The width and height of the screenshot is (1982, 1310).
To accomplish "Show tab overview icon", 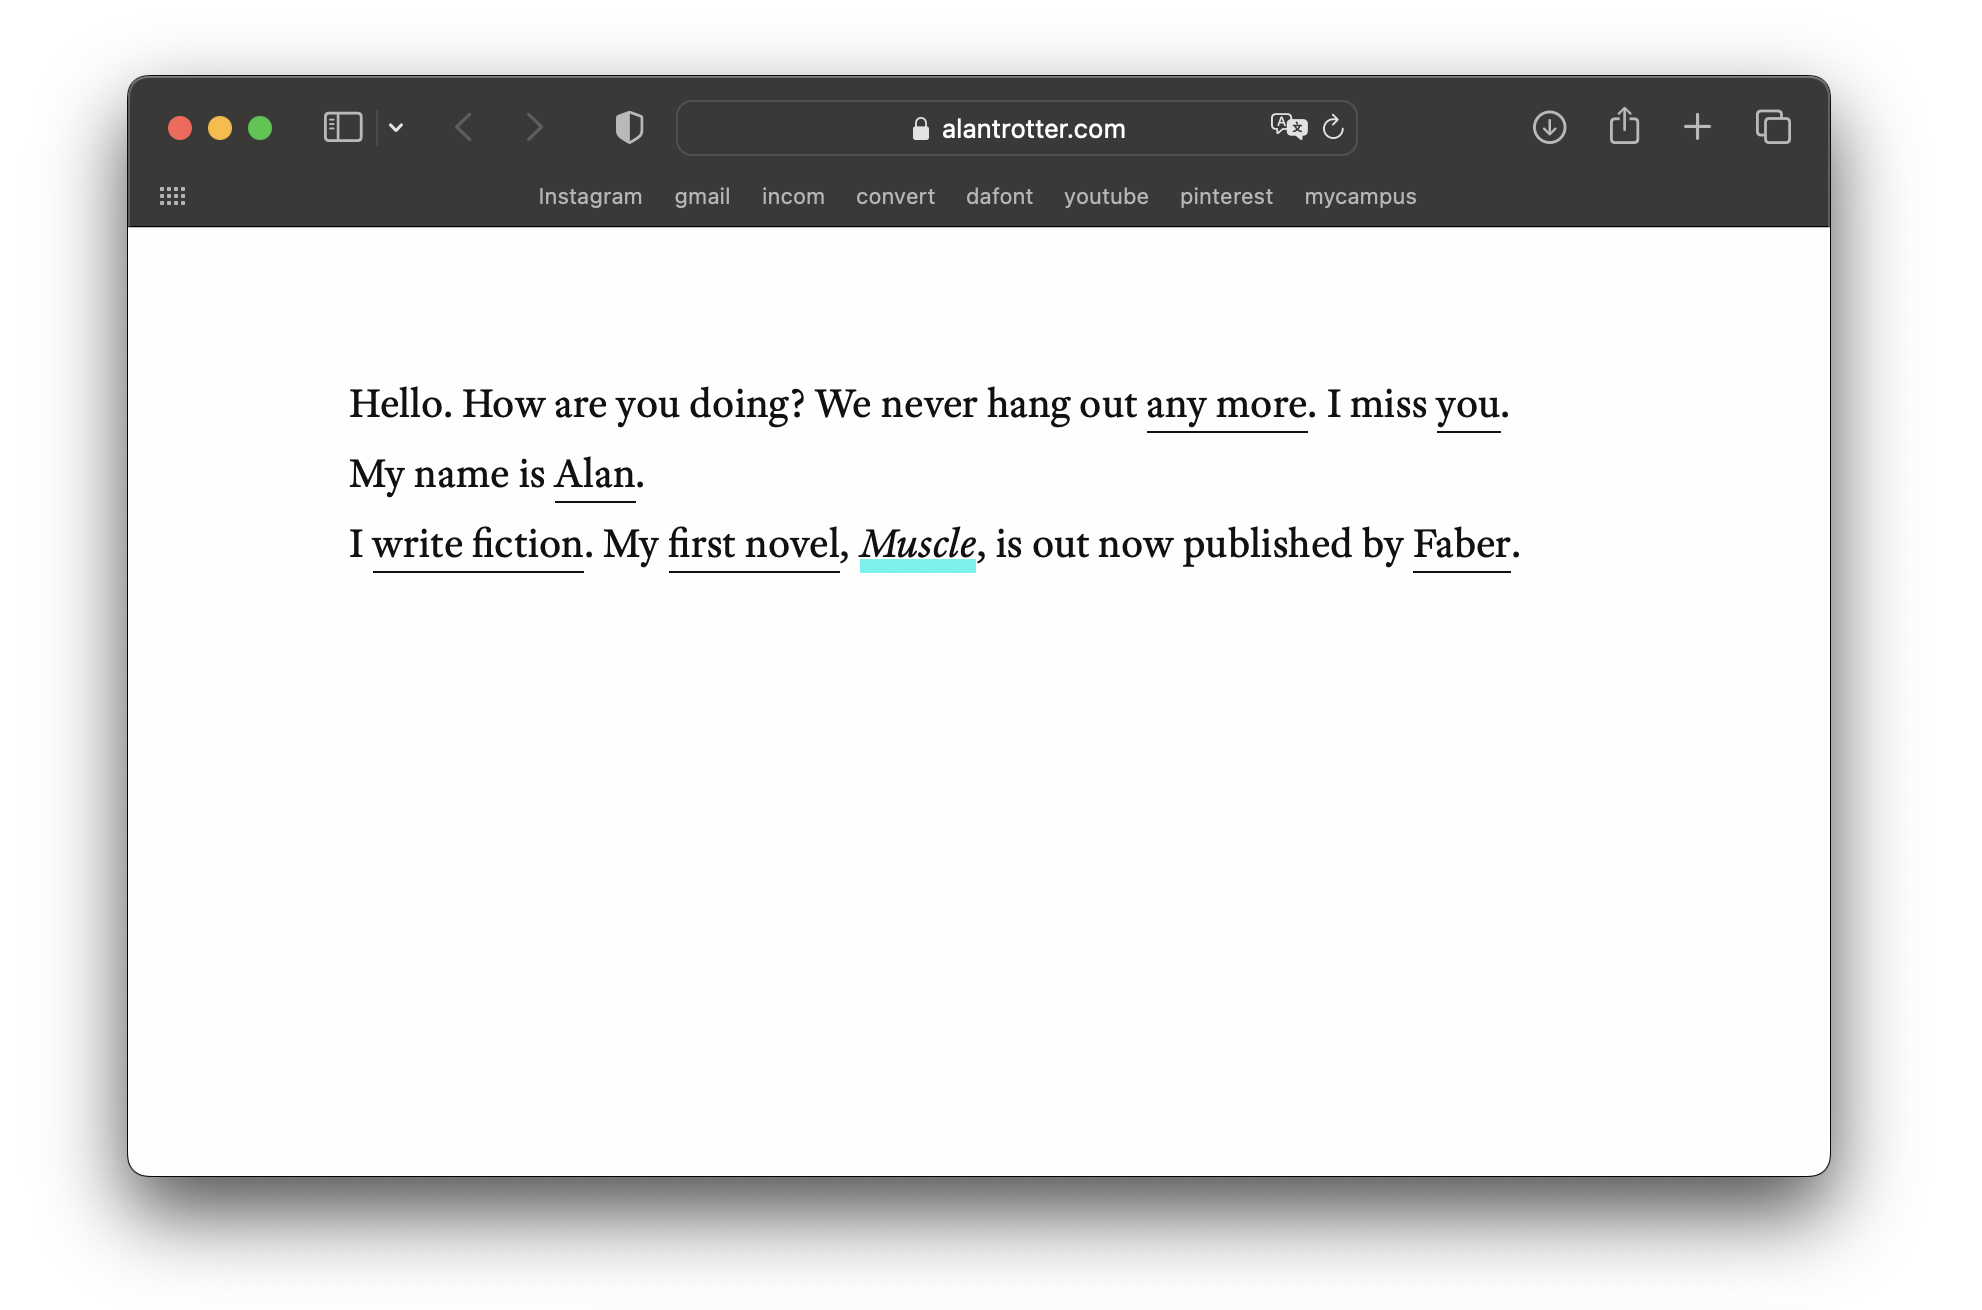I will [x=1773, y=127].
